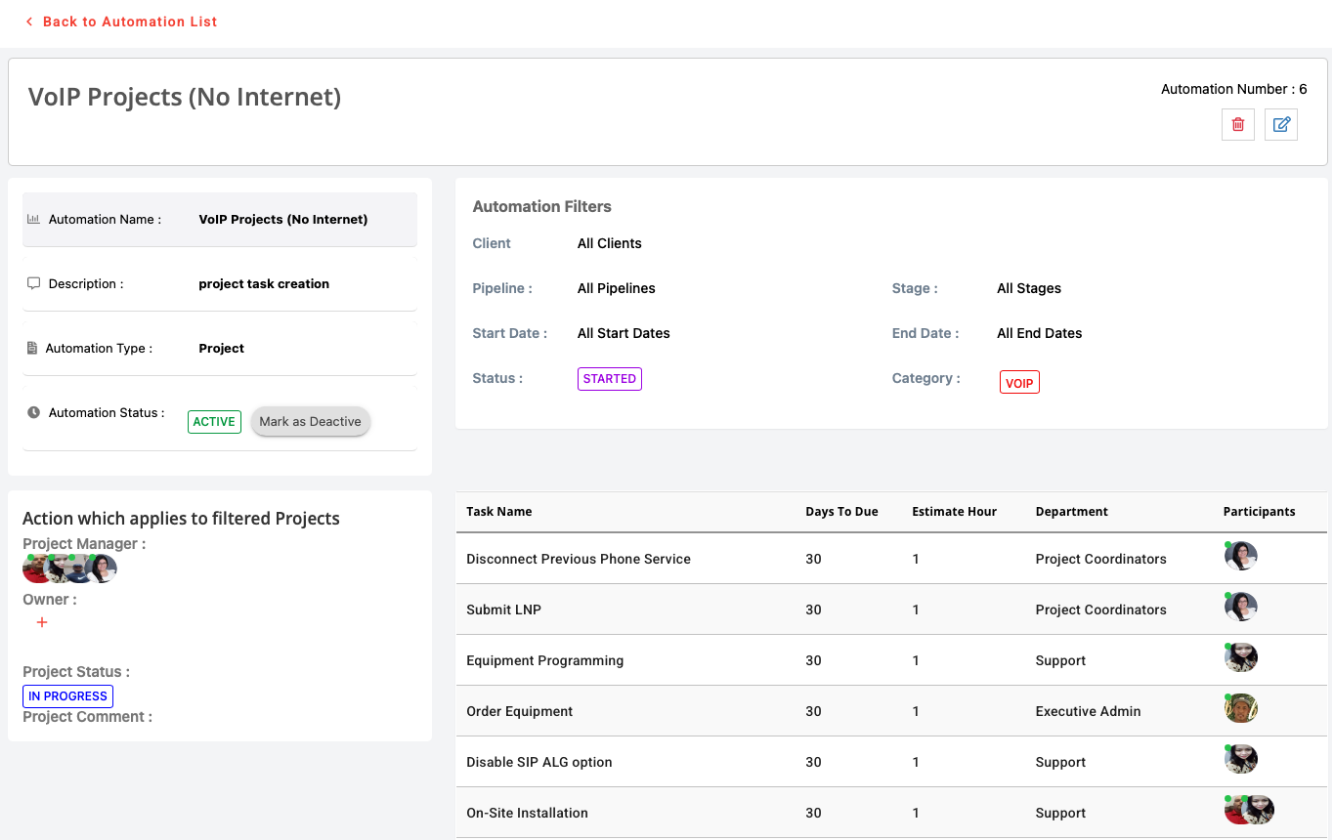This screenshot has width=1332, height=840.
Task: Click the Days To Due column header
Action: (x=841, y=511)
